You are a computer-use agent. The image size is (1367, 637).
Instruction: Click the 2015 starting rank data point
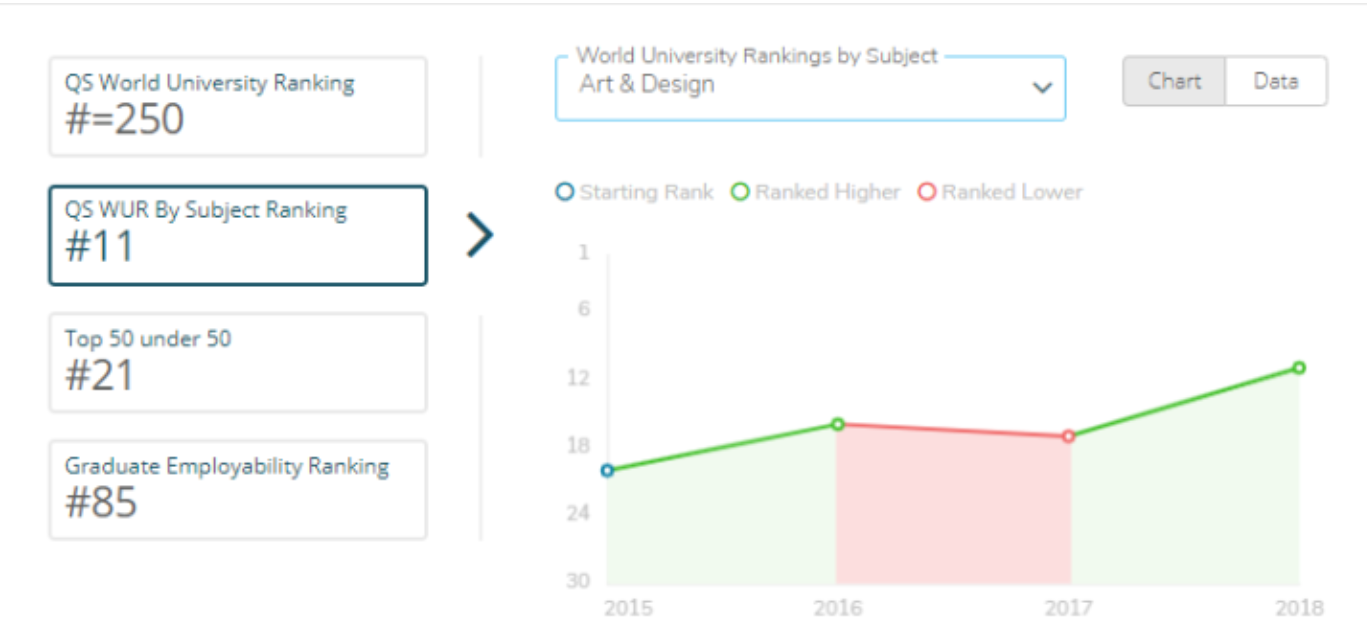point(607,470)
